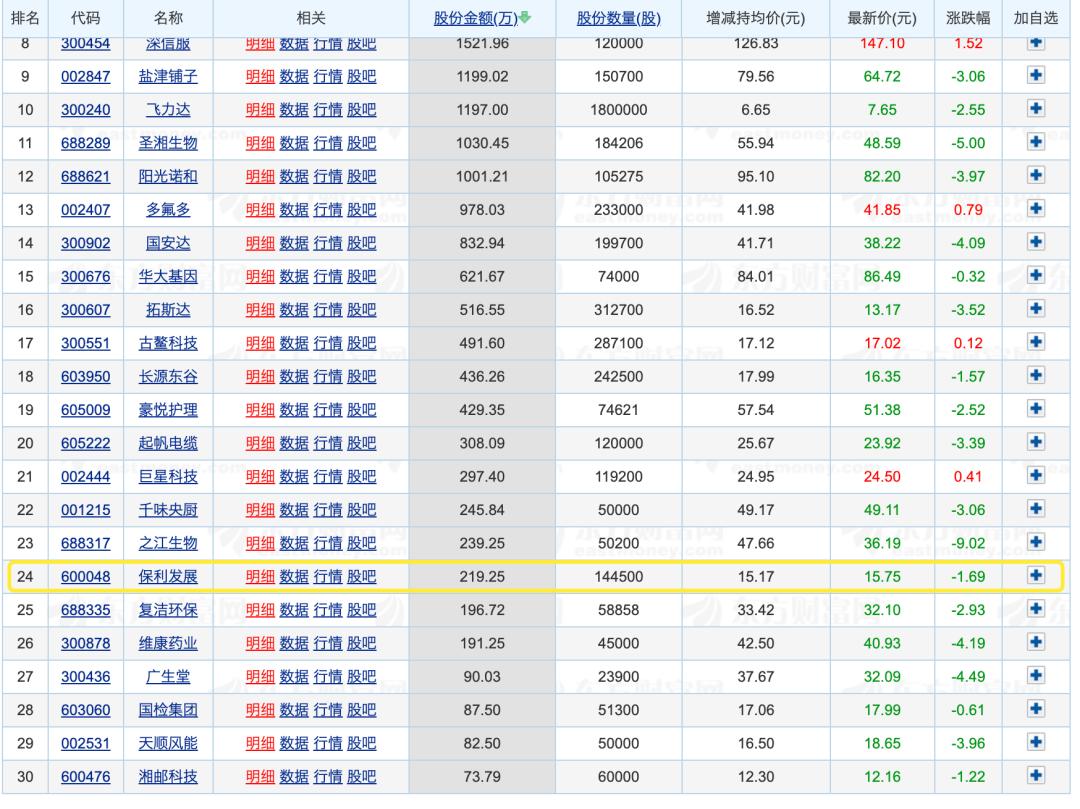Add 豪悦护理 to watchlist via plus icon
The image size is (1080, 809).
1035,409
